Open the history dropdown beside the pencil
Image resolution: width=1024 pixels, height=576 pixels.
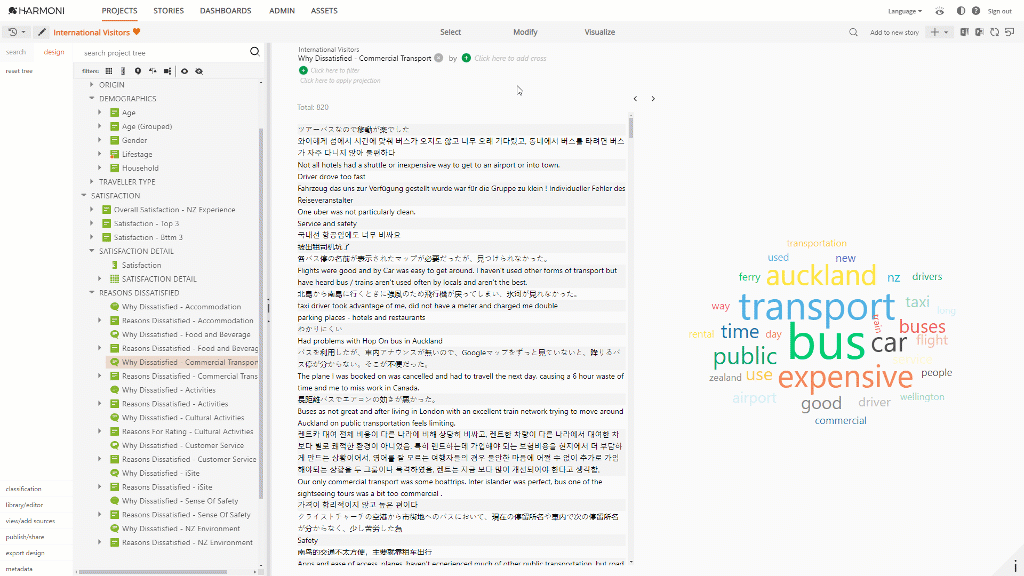tap(16, 32)
